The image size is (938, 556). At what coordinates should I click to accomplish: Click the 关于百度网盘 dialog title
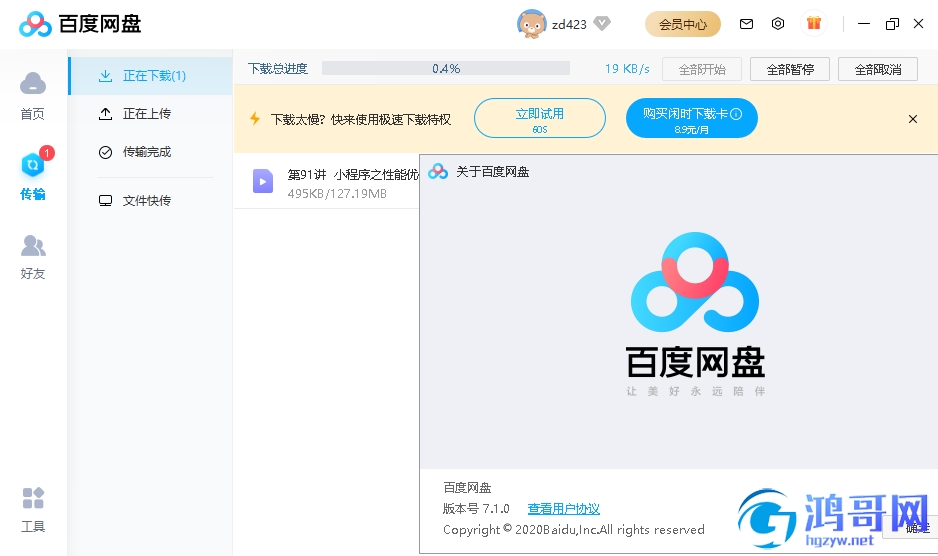(x=492, y=172)
